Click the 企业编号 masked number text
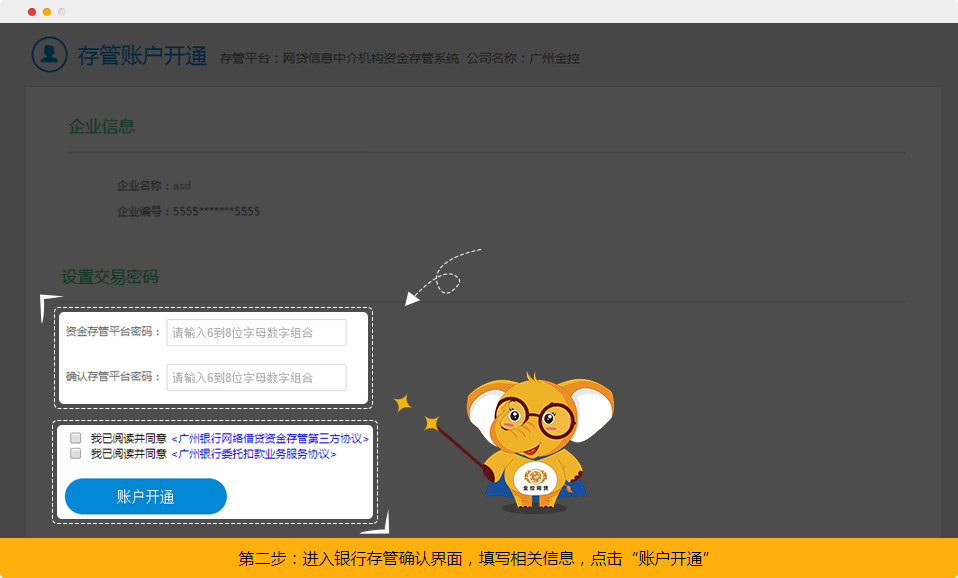 [216, 212]
